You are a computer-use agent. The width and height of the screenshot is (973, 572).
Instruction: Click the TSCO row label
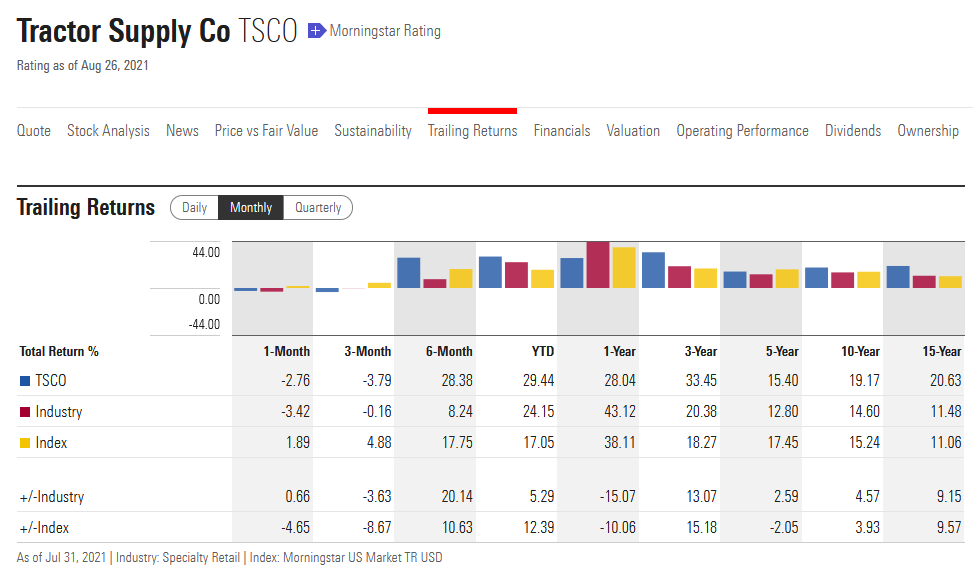tap(50, 381)
